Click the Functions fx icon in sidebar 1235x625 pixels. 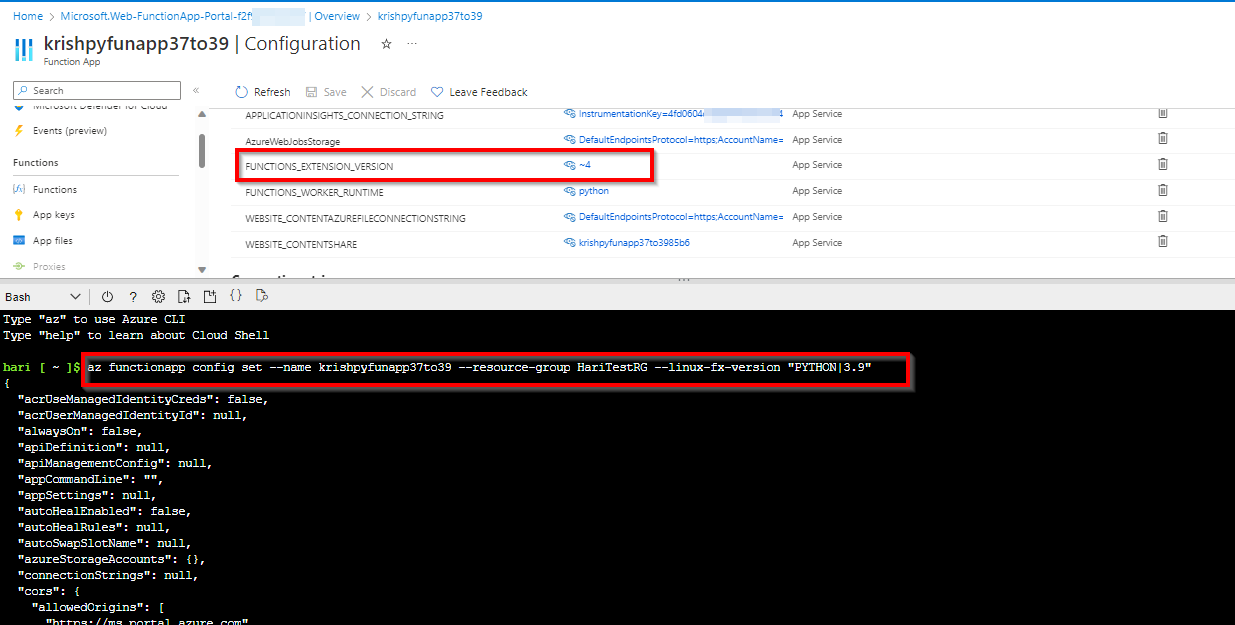pos(19,190)
